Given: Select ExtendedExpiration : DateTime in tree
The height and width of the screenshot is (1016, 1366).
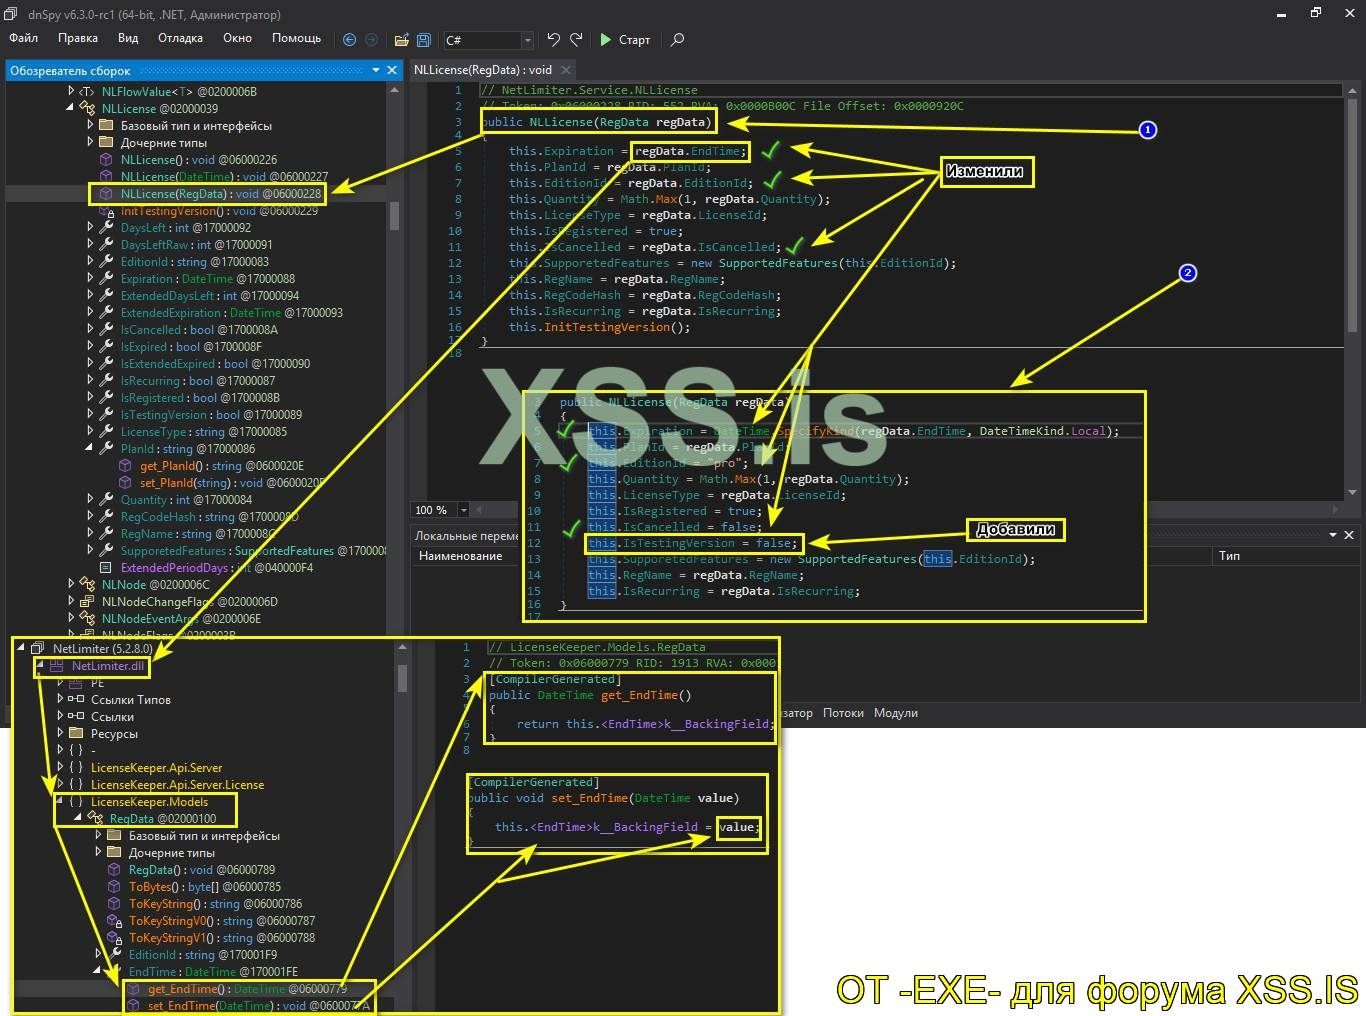Looking at the screenshot, I should pyautogui.click(x=231, y=313).
